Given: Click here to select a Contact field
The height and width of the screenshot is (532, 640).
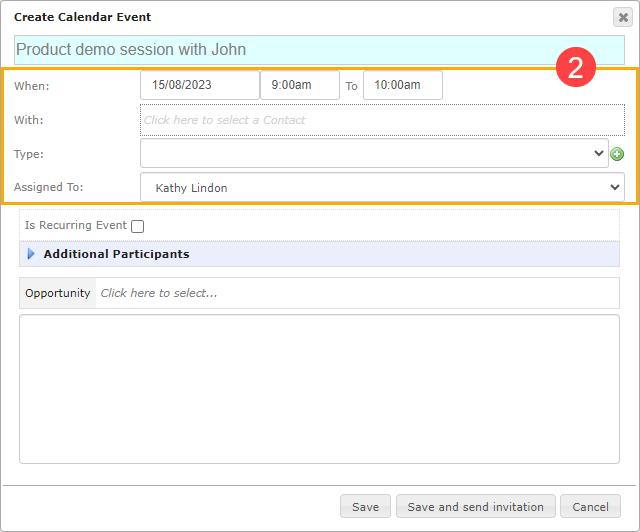Looking at the screenshot, I should [382, 120].
